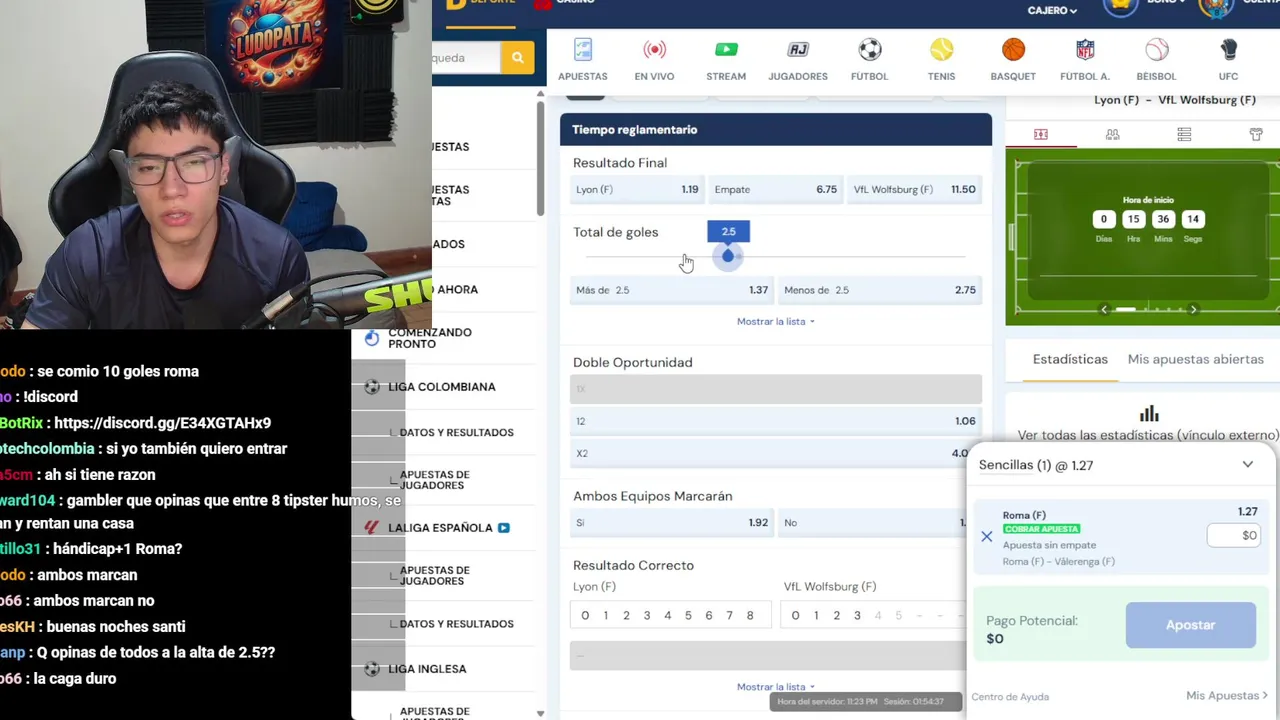
Task: Go to next slide in match widget
Action: click(1193, 310)
